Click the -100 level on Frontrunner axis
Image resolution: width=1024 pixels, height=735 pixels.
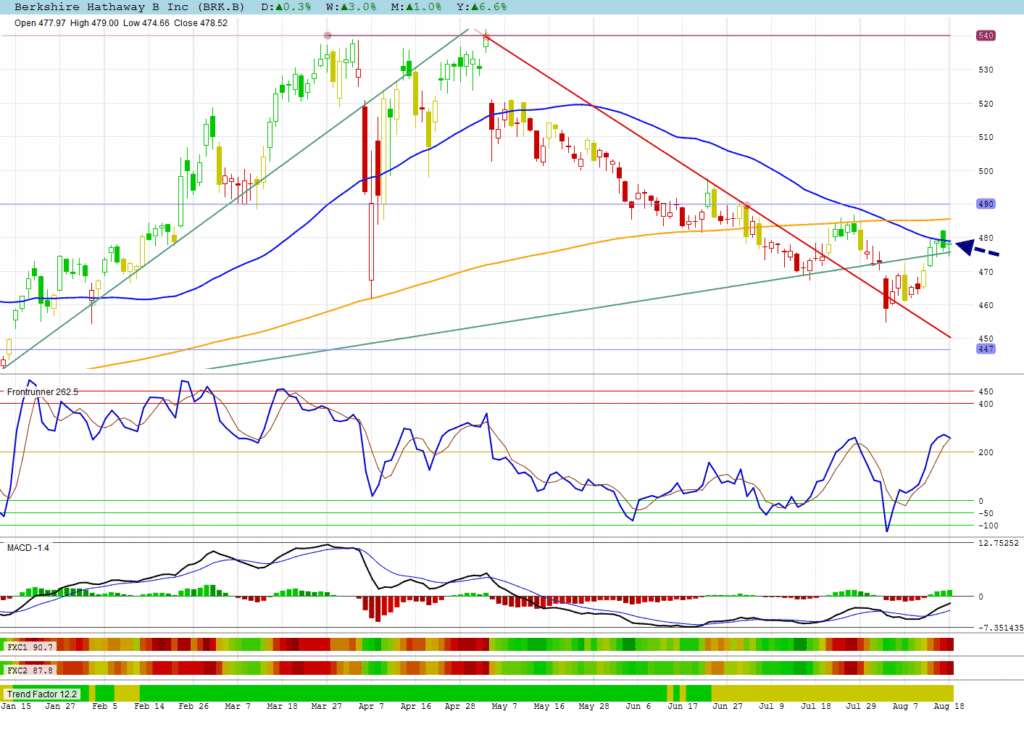coord(988,525)
